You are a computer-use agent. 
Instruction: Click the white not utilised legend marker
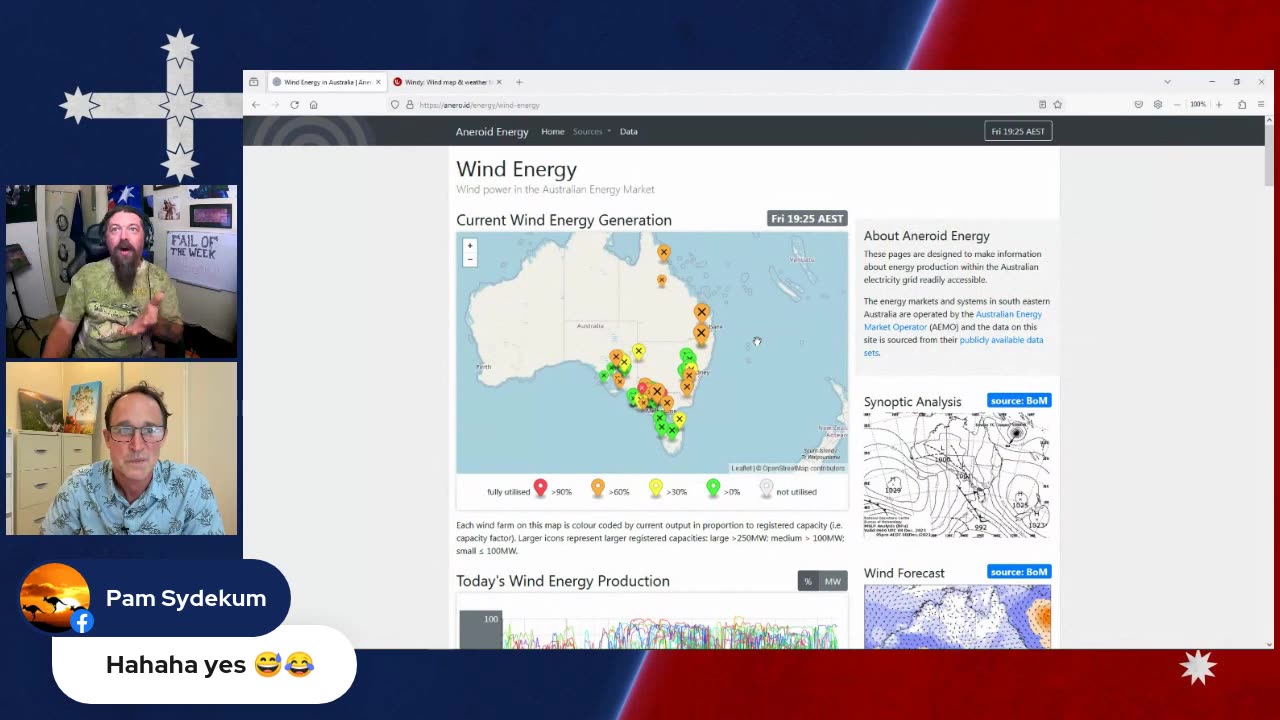[766, 488]
